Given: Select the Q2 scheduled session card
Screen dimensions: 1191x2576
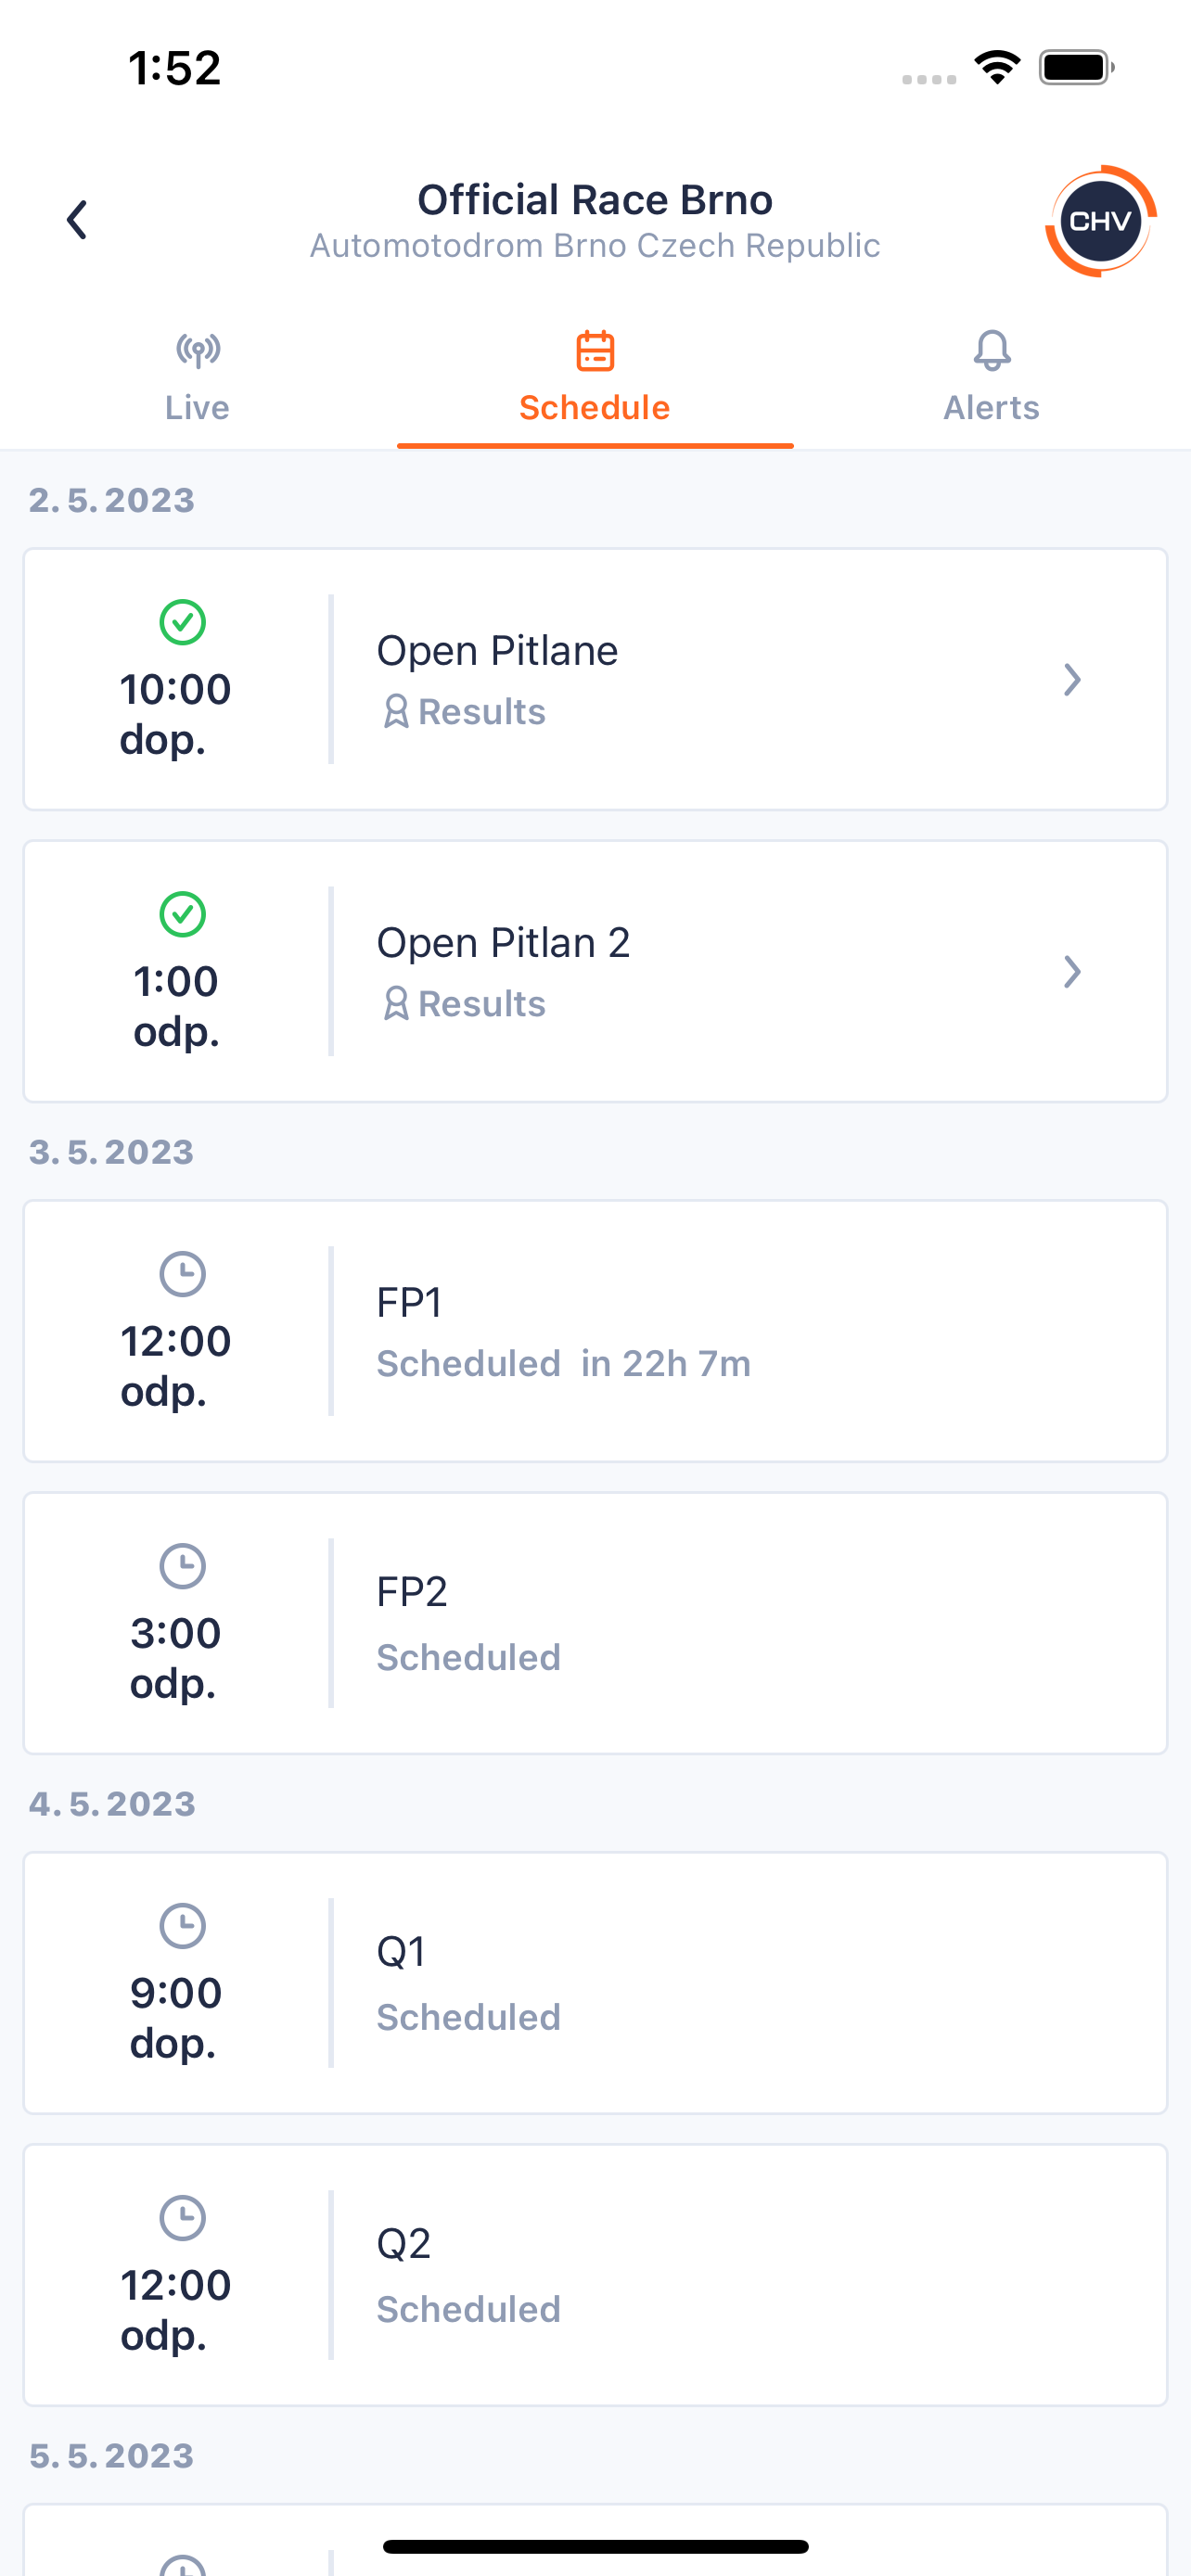Looking at the screenshot, I should point(595,2275).
